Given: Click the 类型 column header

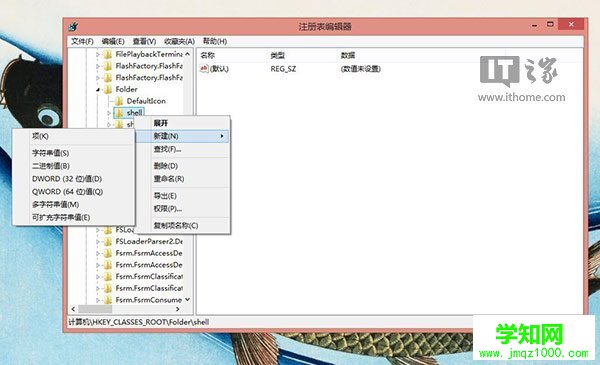Looking at the screenshot, I should click(x=277, y=55).
